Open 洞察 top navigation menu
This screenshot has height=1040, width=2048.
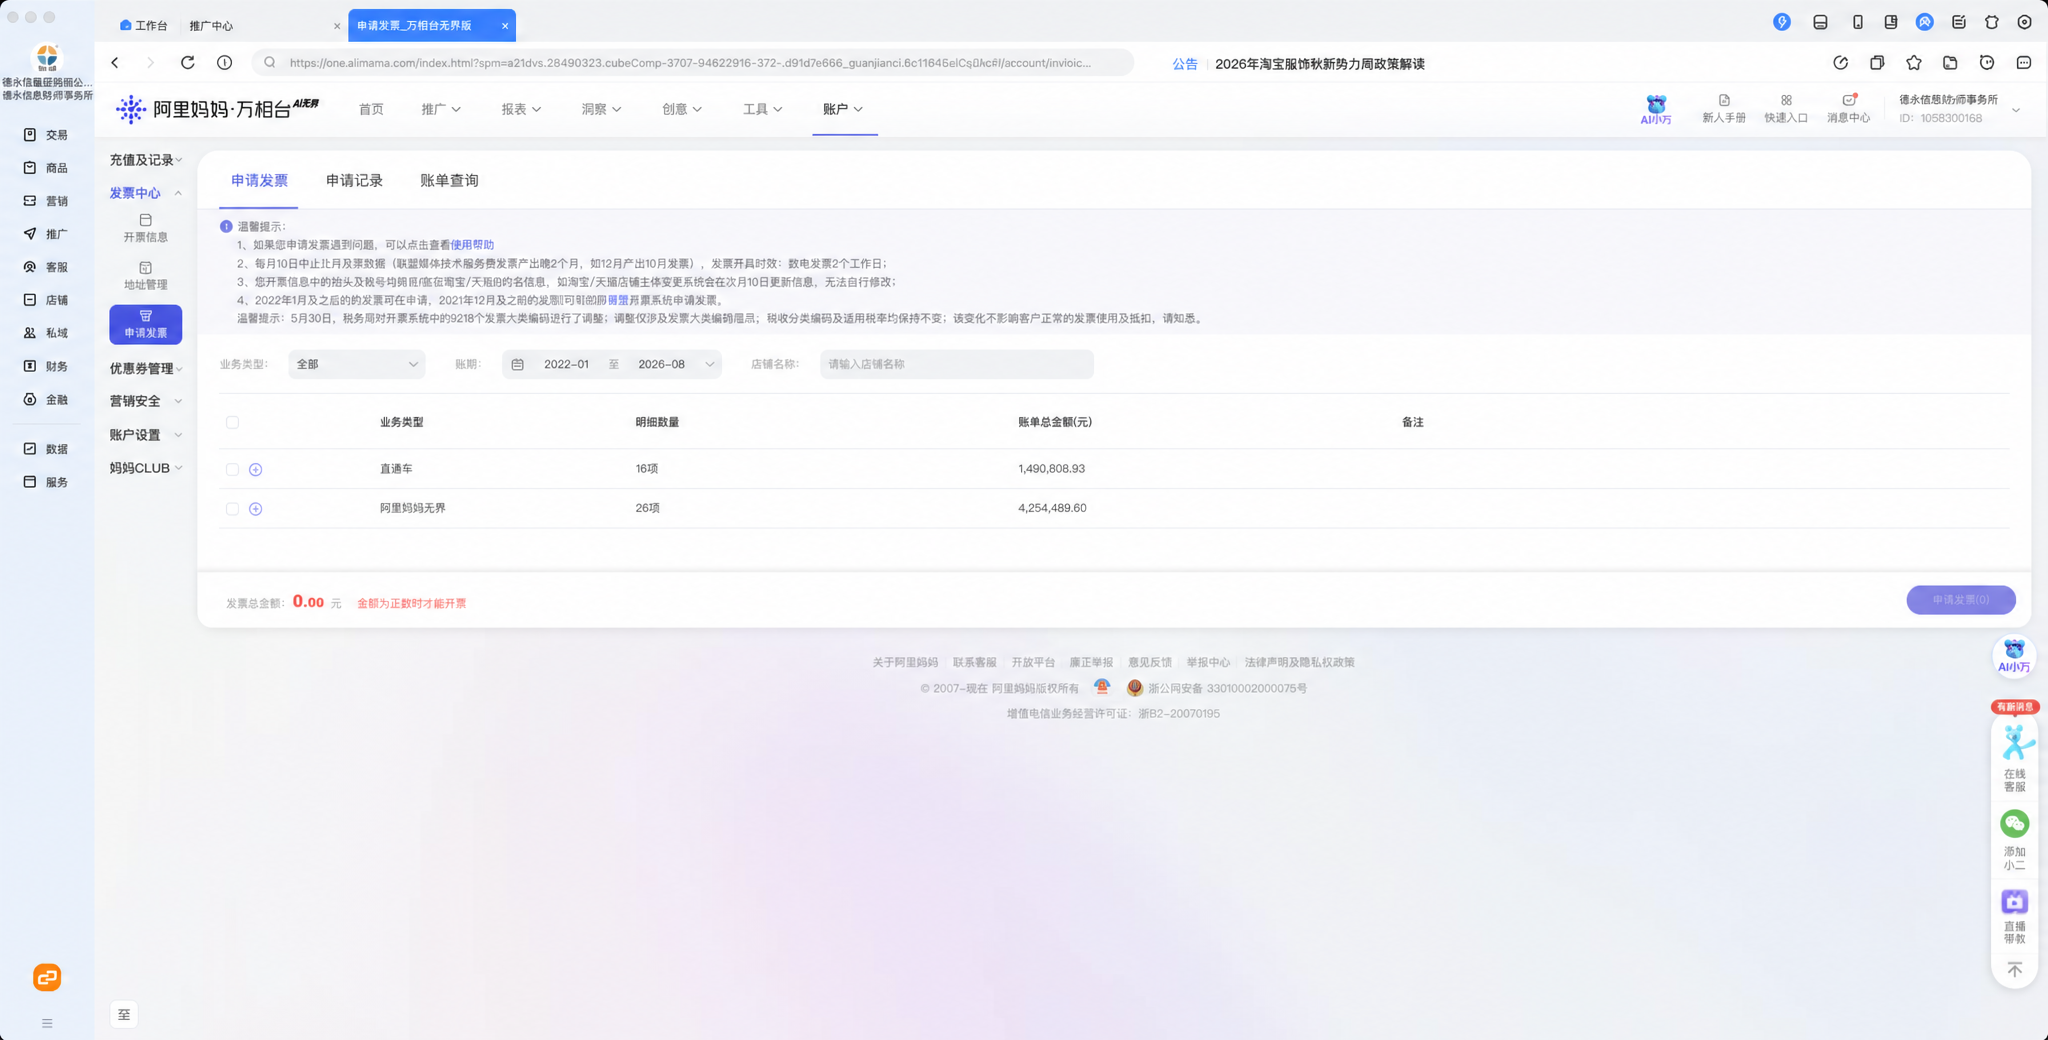click(x=601, y=109)
